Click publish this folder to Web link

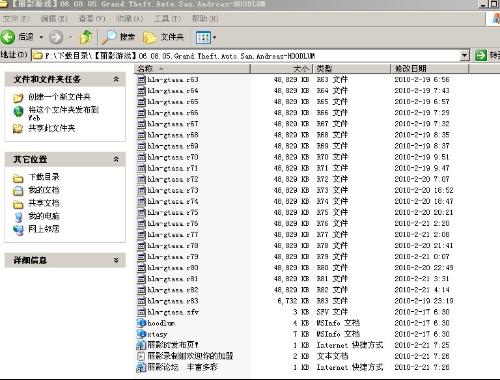point(63,113)
